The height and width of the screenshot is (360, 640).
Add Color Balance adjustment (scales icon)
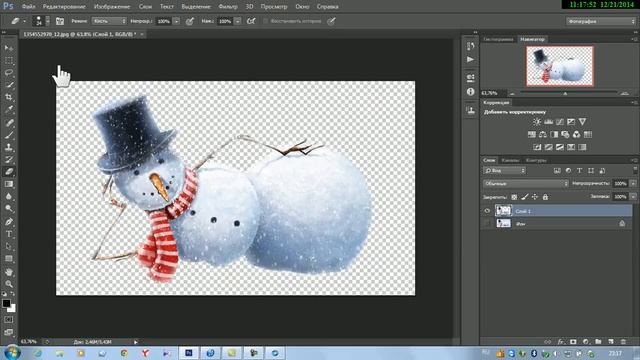tap(542, 134)
